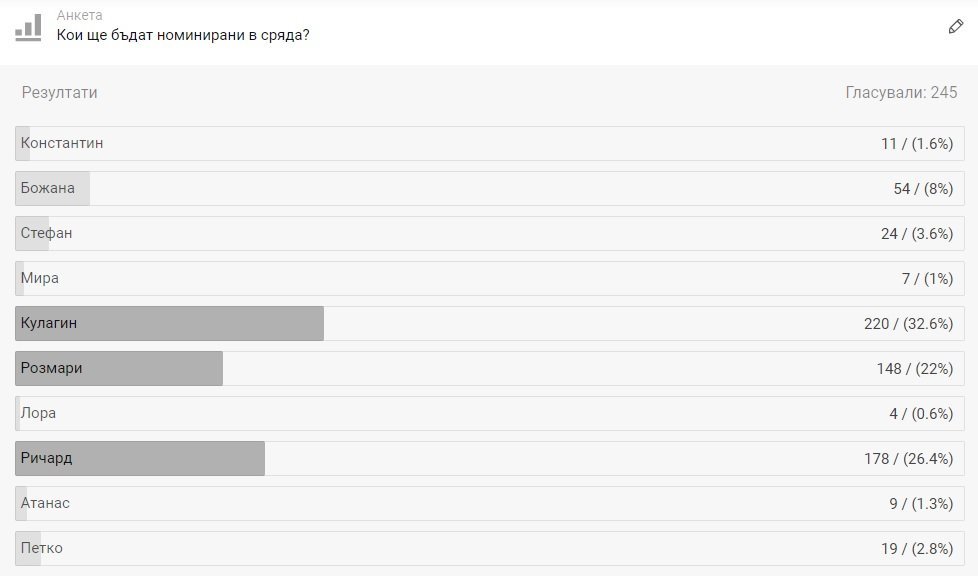Select the Кулагин result bar
This screenshot has width=978, height=579.
tap(489, 324)
